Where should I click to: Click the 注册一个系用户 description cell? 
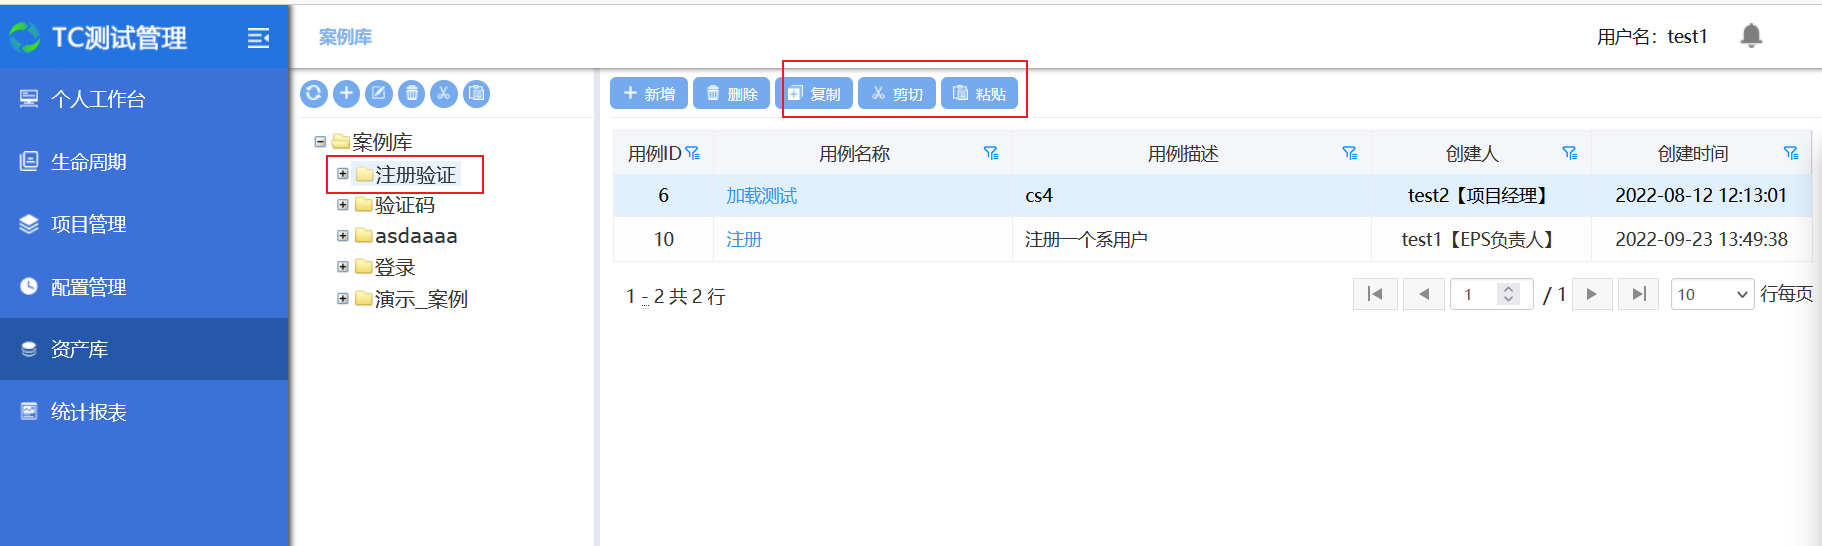click(x=1191, y=240)
